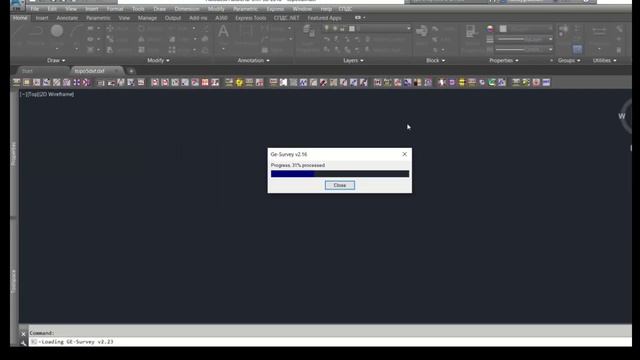Switch to the Featured Apps ribbon tab
640x360 pixels.
pos(324,18)
